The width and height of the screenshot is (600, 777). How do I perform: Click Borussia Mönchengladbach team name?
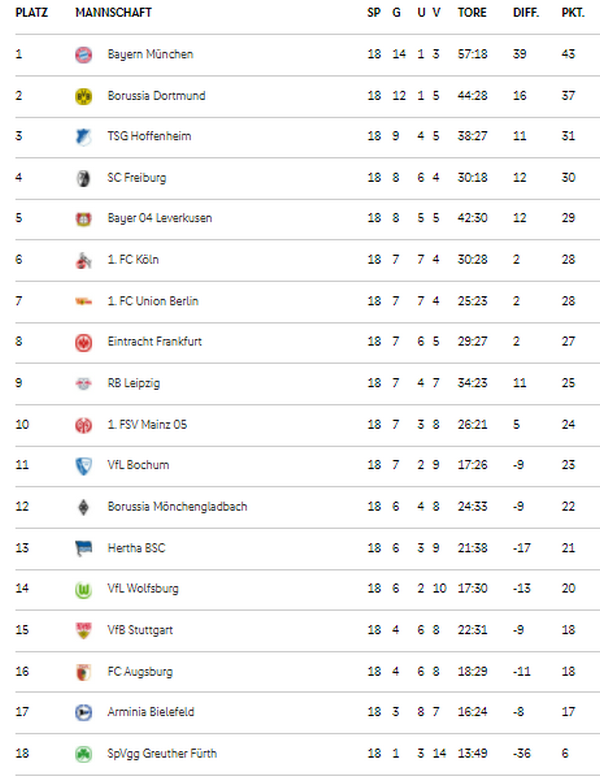click(177, 507)
